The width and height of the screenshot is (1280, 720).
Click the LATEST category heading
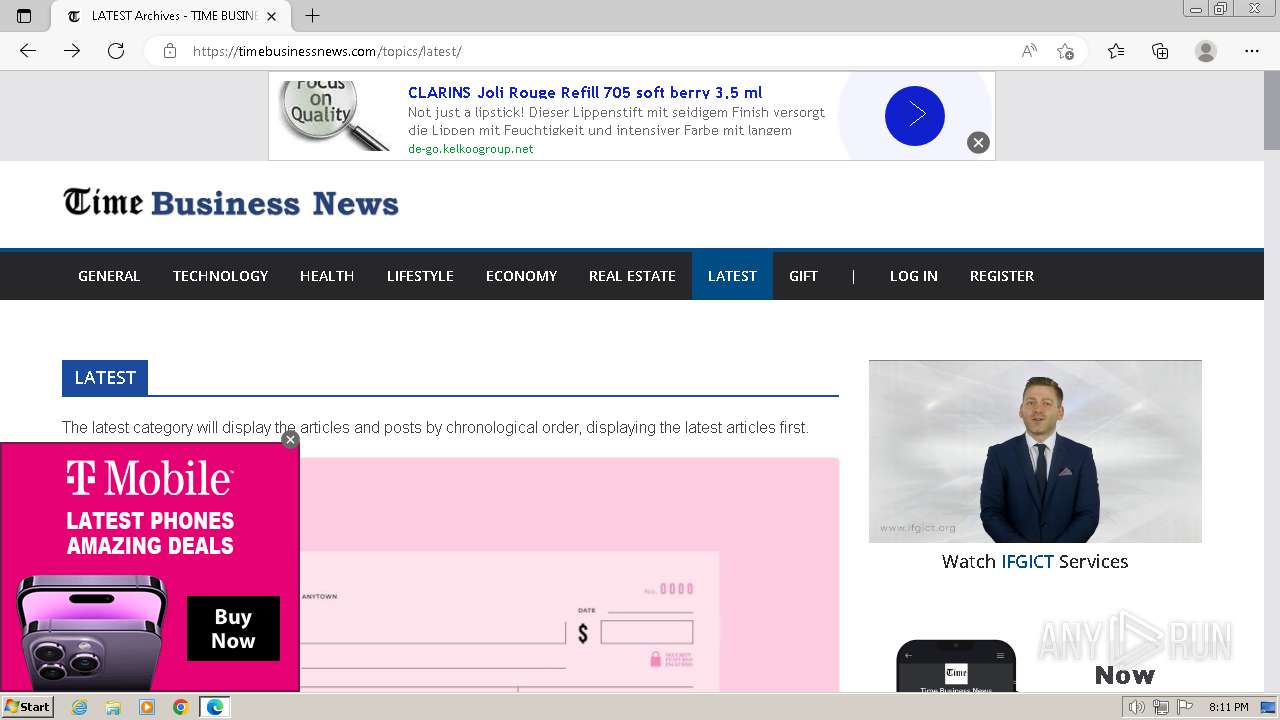pyautogui.click(x=105, y=378)
